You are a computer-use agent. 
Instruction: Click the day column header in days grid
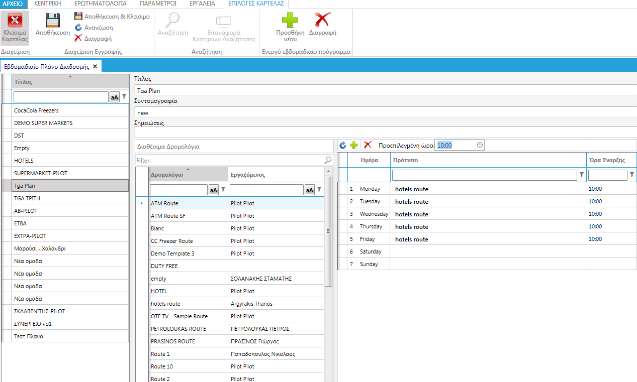click(x=369, y=160)
